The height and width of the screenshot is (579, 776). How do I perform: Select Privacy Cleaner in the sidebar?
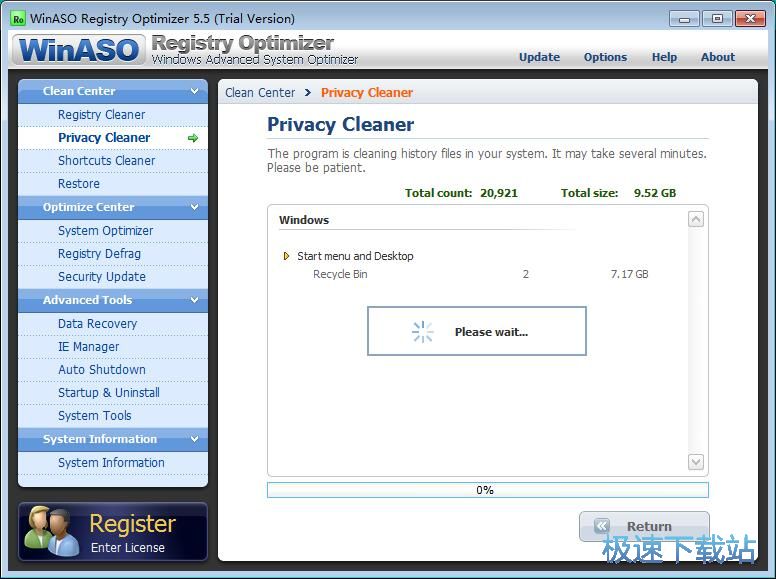pyautogui.click(x=113, y=138)
